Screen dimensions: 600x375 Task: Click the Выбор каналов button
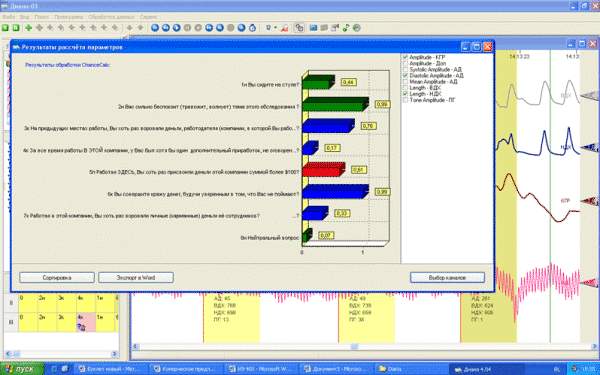point(447,278)
